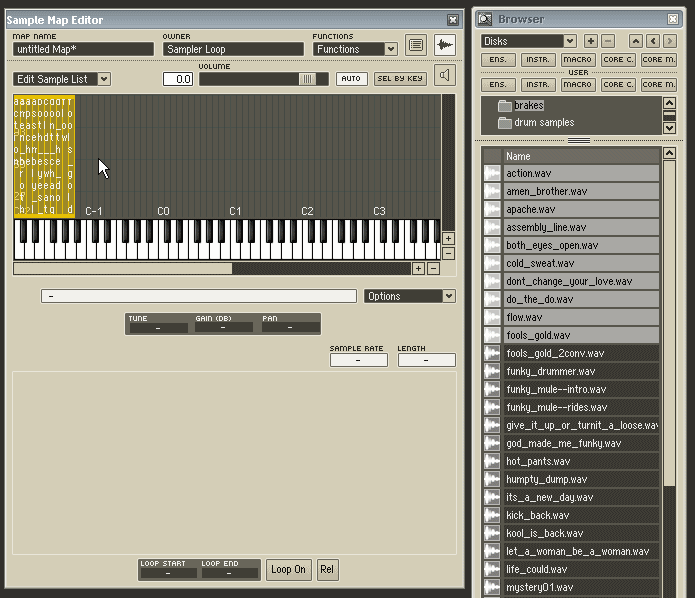Click the Loop End field
This screenshot has height=598, width=695.
pos(230,573)
